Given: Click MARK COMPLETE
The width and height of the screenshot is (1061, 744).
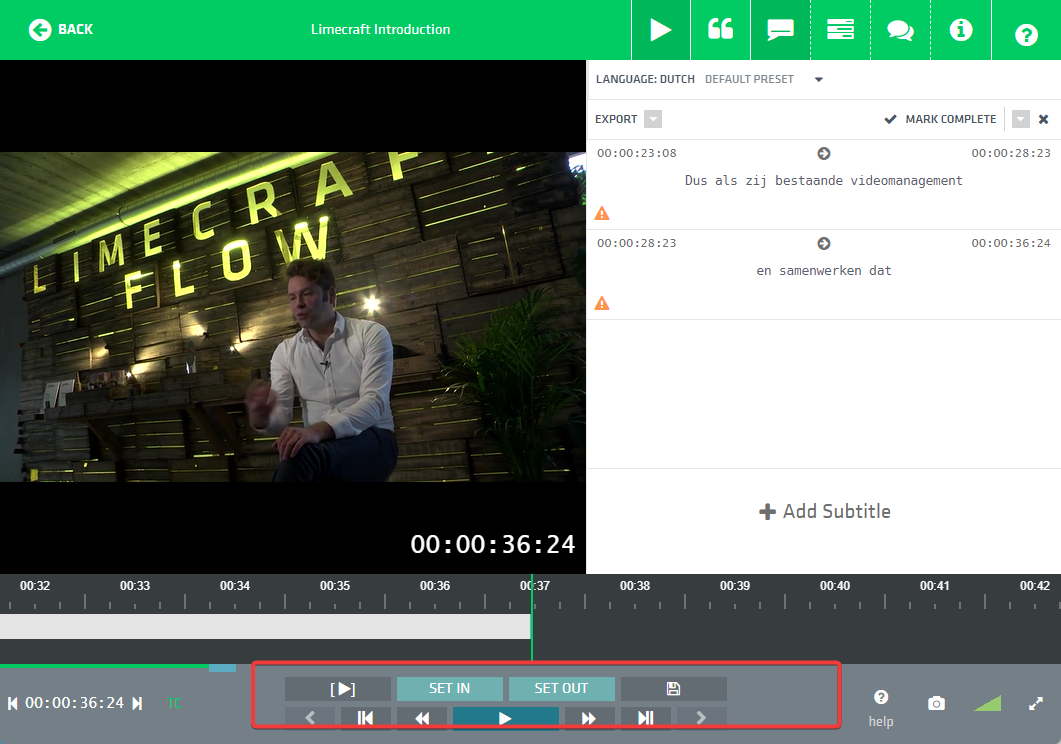Looking at the screenshot, I should [941, 119].
